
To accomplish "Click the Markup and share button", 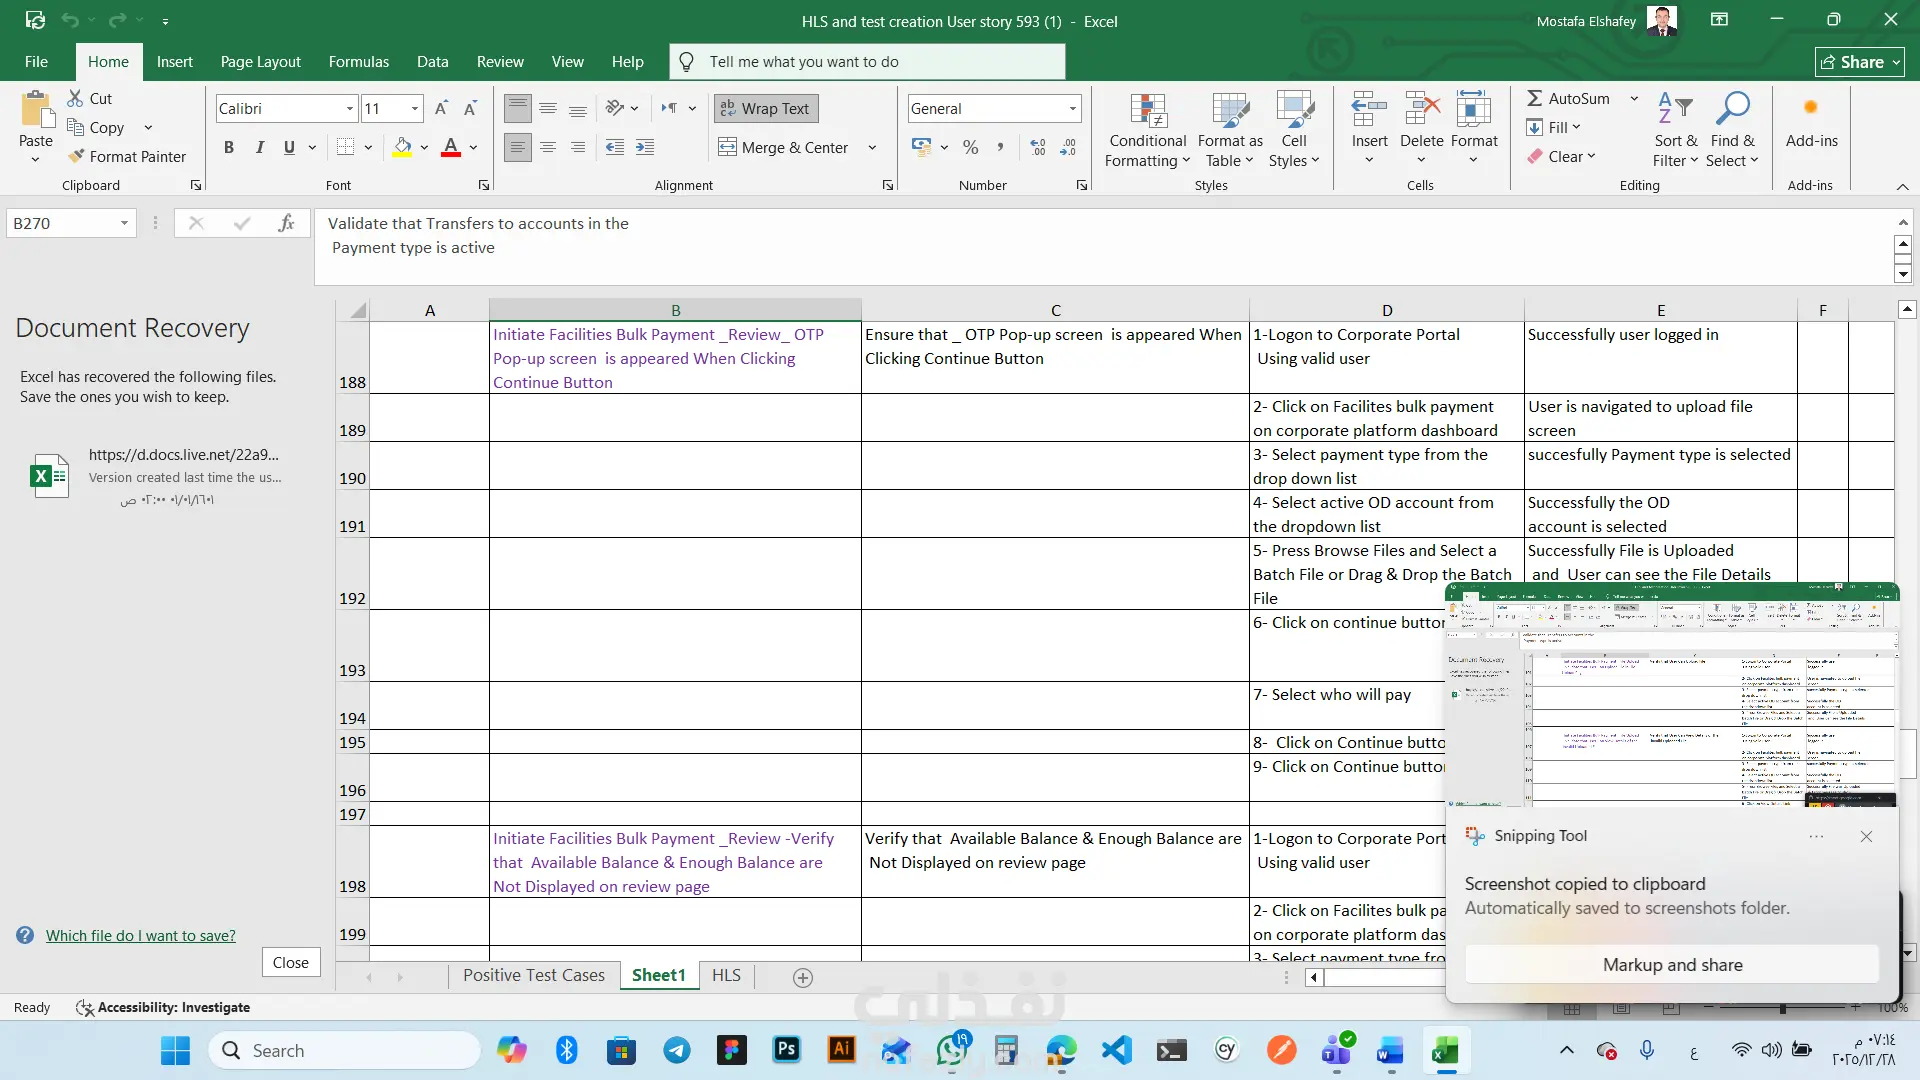I will [1671, 964].
